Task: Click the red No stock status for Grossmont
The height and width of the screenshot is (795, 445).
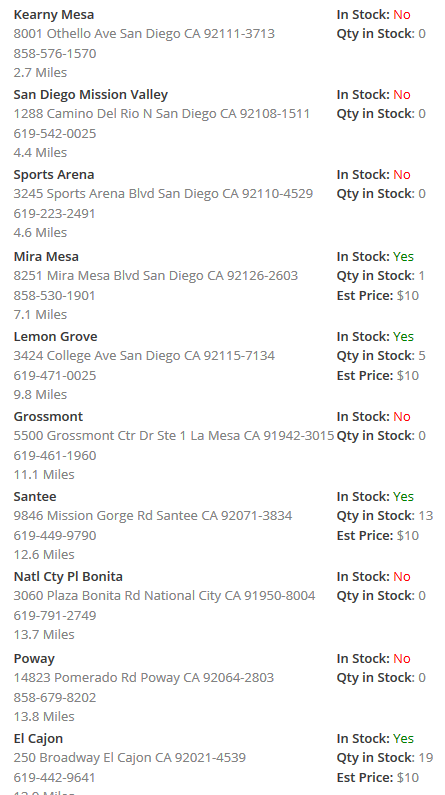Action: 402,417
